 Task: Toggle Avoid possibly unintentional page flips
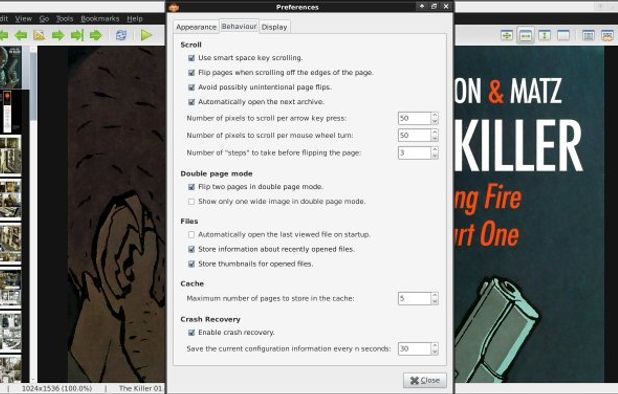pyautogui.click(x=192, y=87)
